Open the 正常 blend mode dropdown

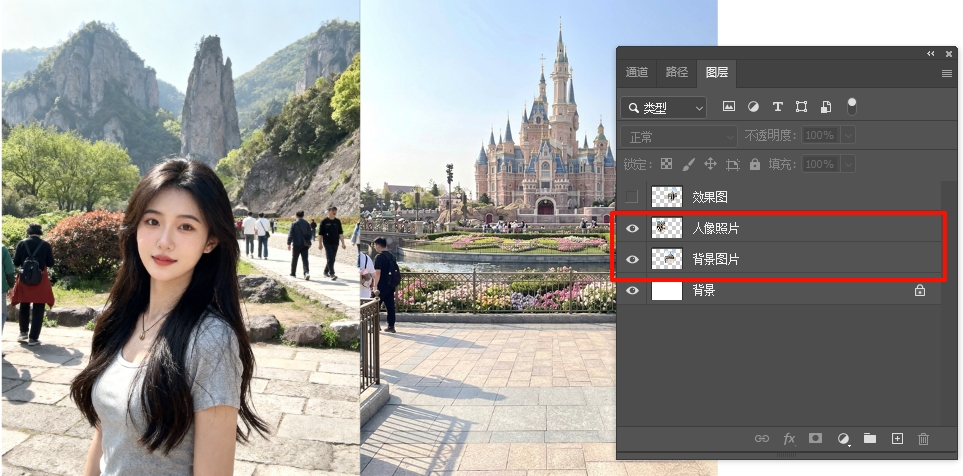[x=679, y=135]
